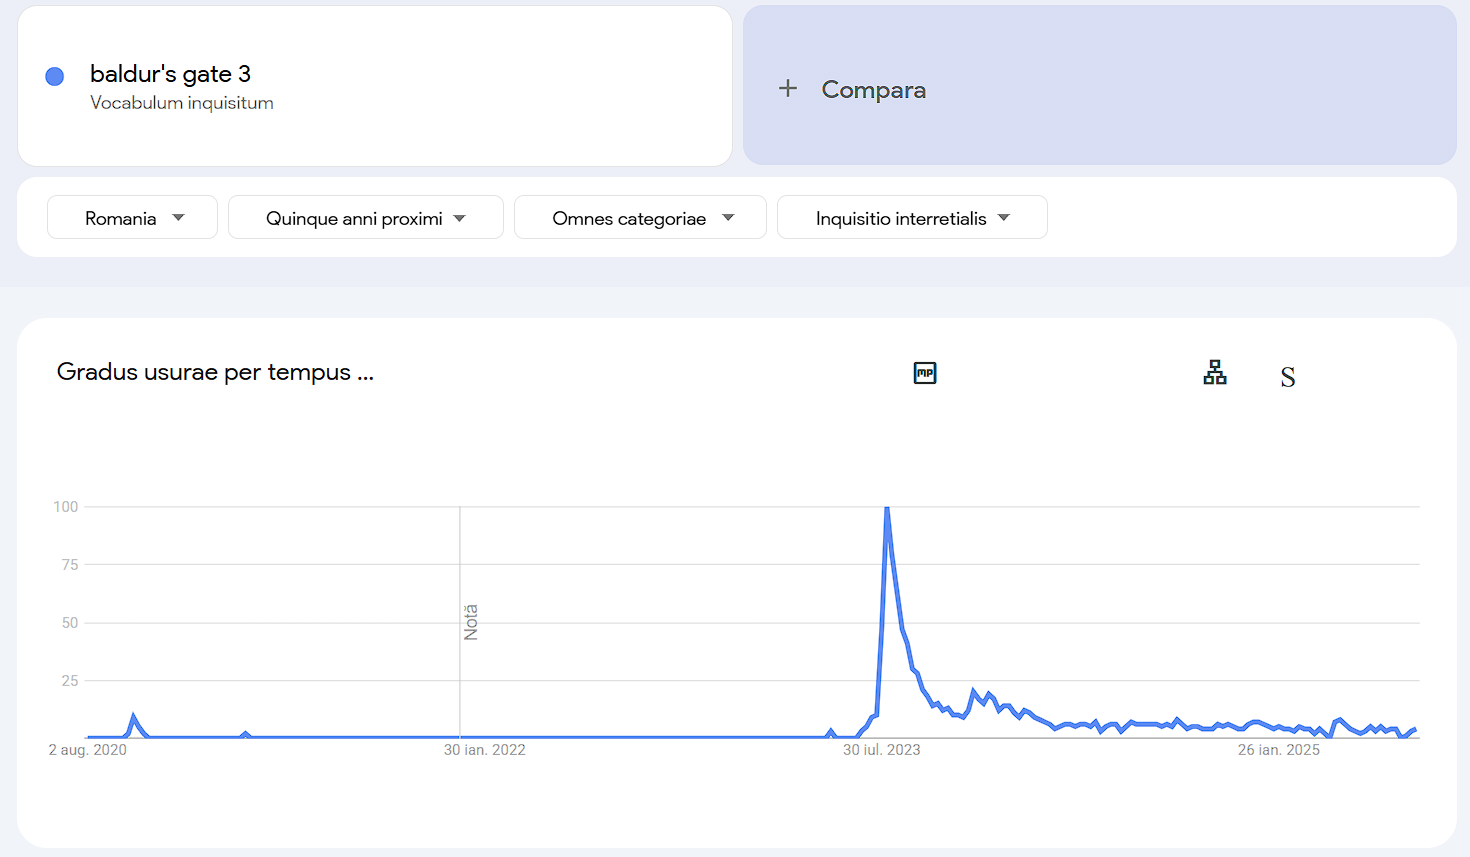Click the Vocabulum inquisitum subtitle
This screenshot has width=1470, height=857.
pos(182,103)
